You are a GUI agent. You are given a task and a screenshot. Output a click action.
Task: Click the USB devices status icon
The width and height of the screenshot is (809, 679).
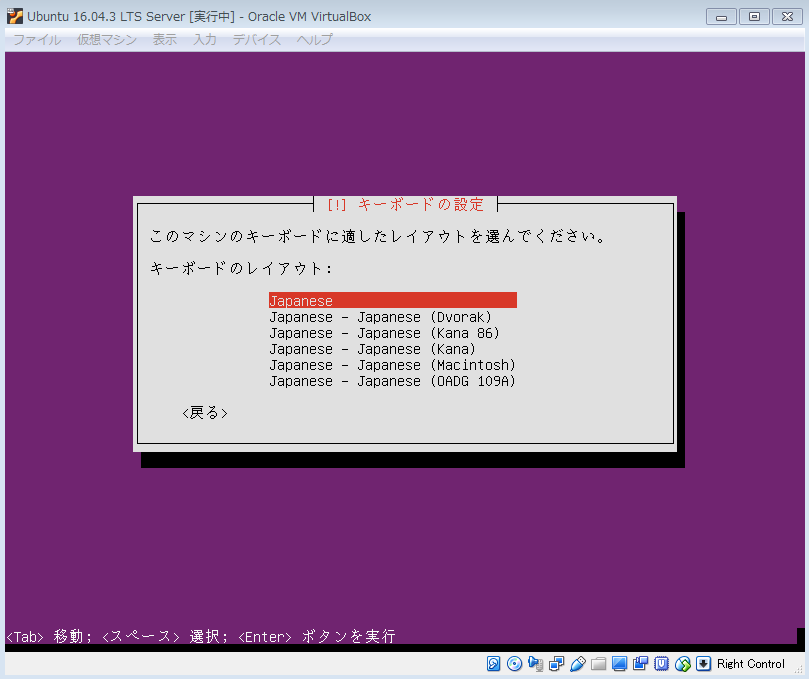[578, 664]
